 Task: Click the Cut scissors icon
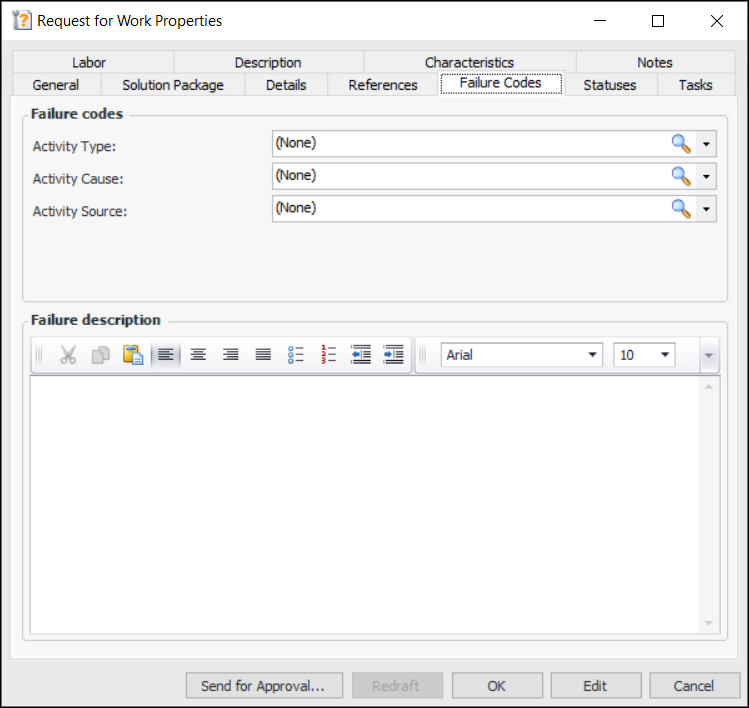(68, 355)
